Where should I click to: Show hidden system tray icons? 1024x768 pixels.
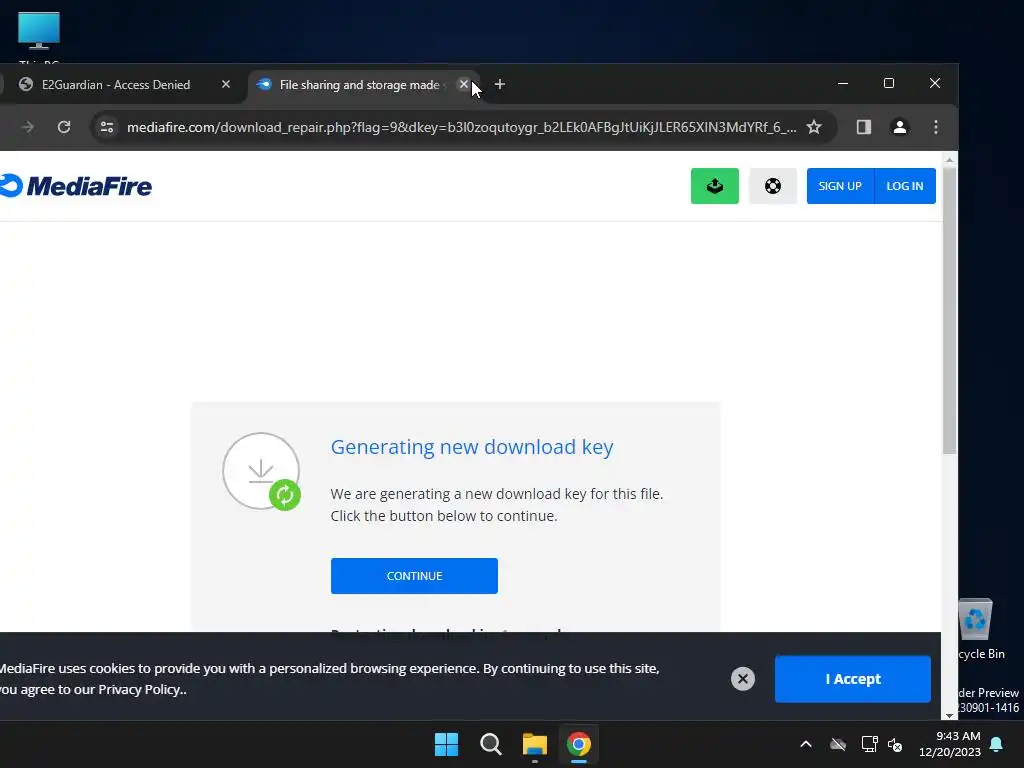(x=806, y=744)
